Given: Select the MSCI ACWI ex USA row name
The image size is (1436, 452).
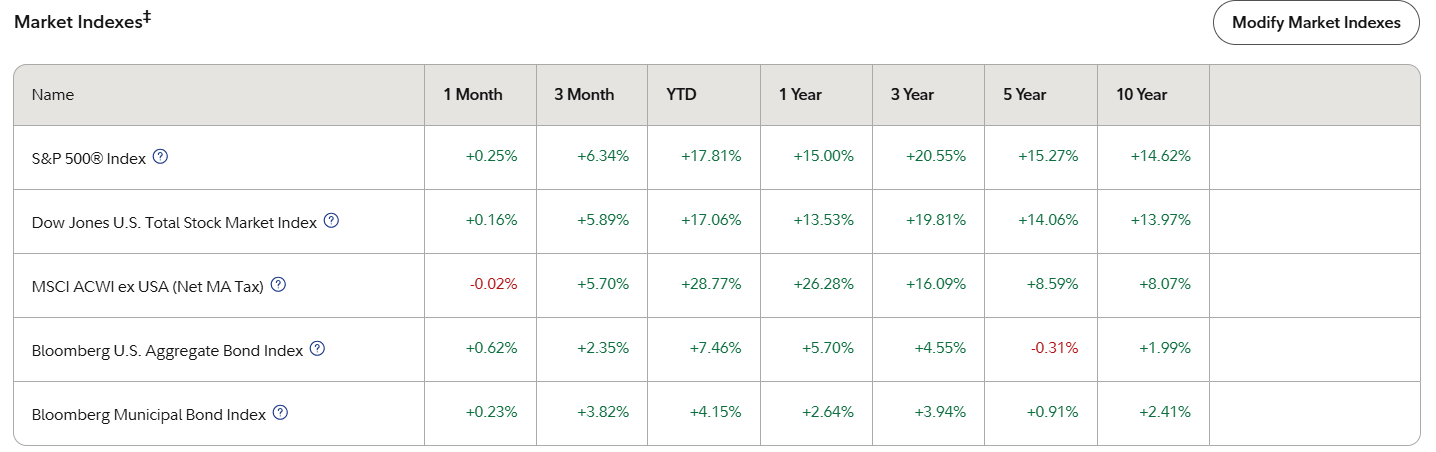Looking at the screenshot, I should [x=147, y=286].
